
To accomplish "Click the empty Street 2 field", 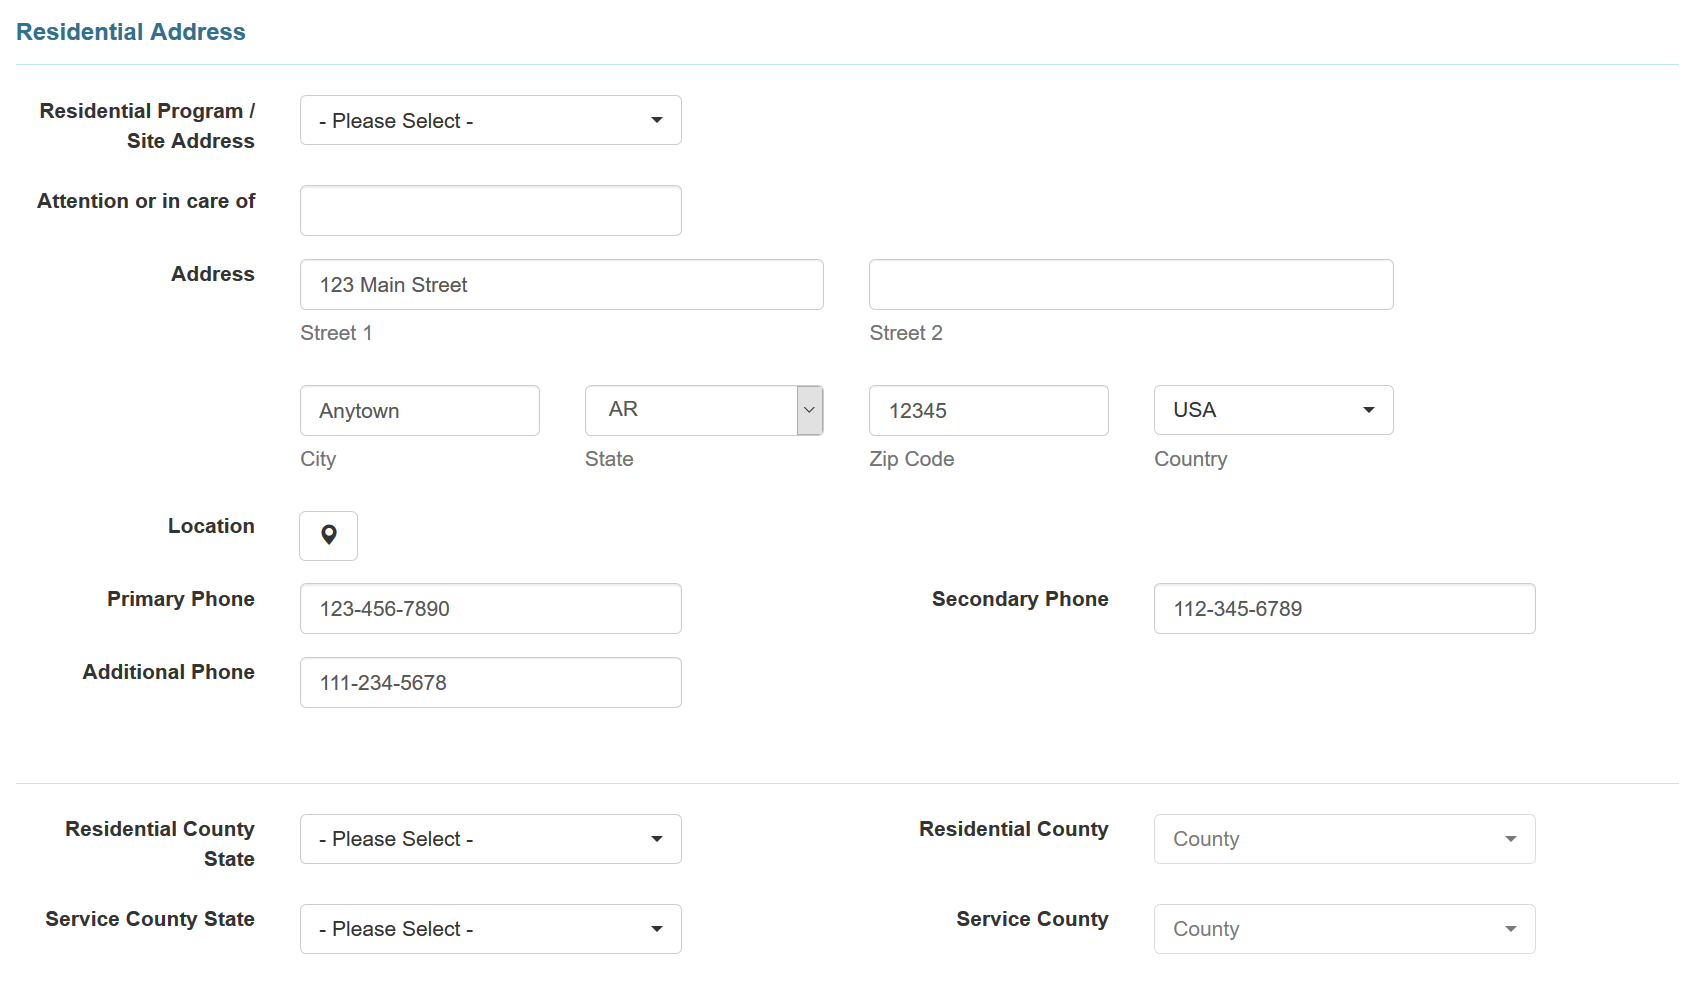I will click(x=1130, y=285).
